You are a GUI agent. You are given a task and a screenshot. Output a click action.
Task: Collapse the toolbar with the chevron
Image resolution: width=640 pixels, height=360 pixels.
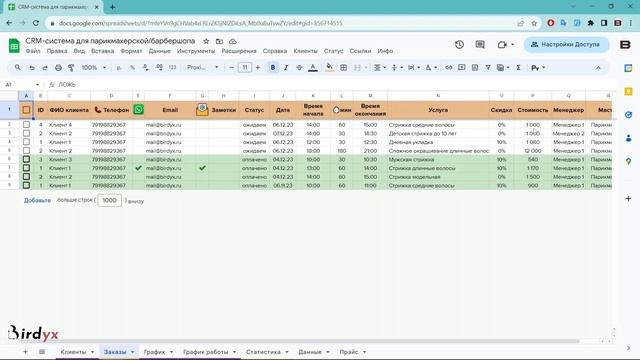click(598, 68)
